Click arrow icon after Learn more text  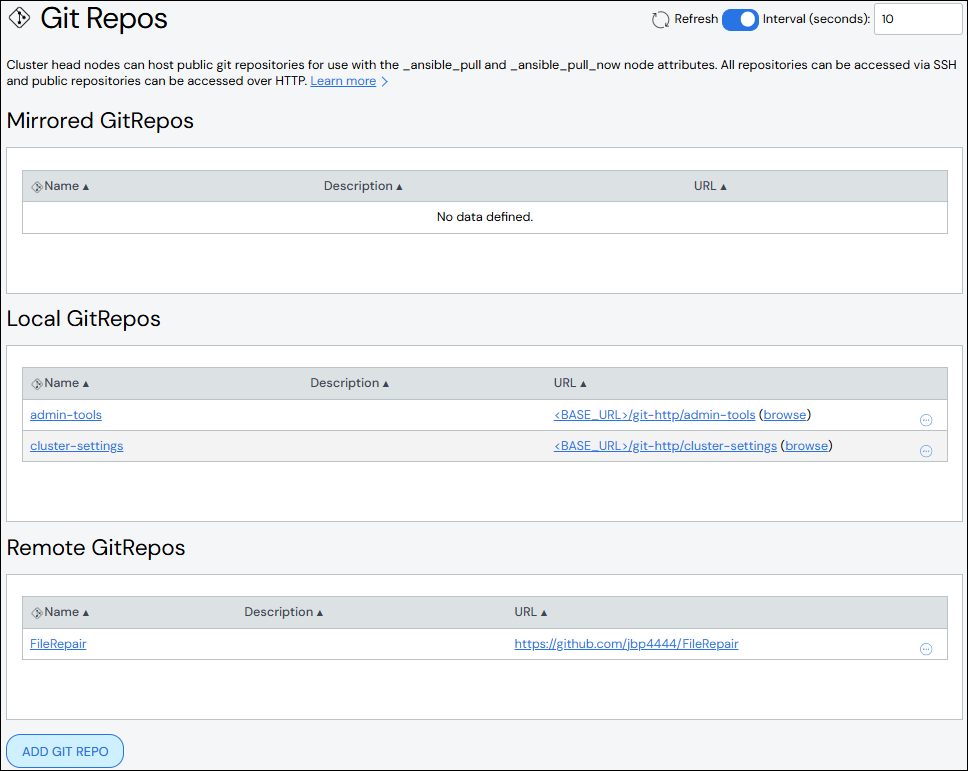385,81
